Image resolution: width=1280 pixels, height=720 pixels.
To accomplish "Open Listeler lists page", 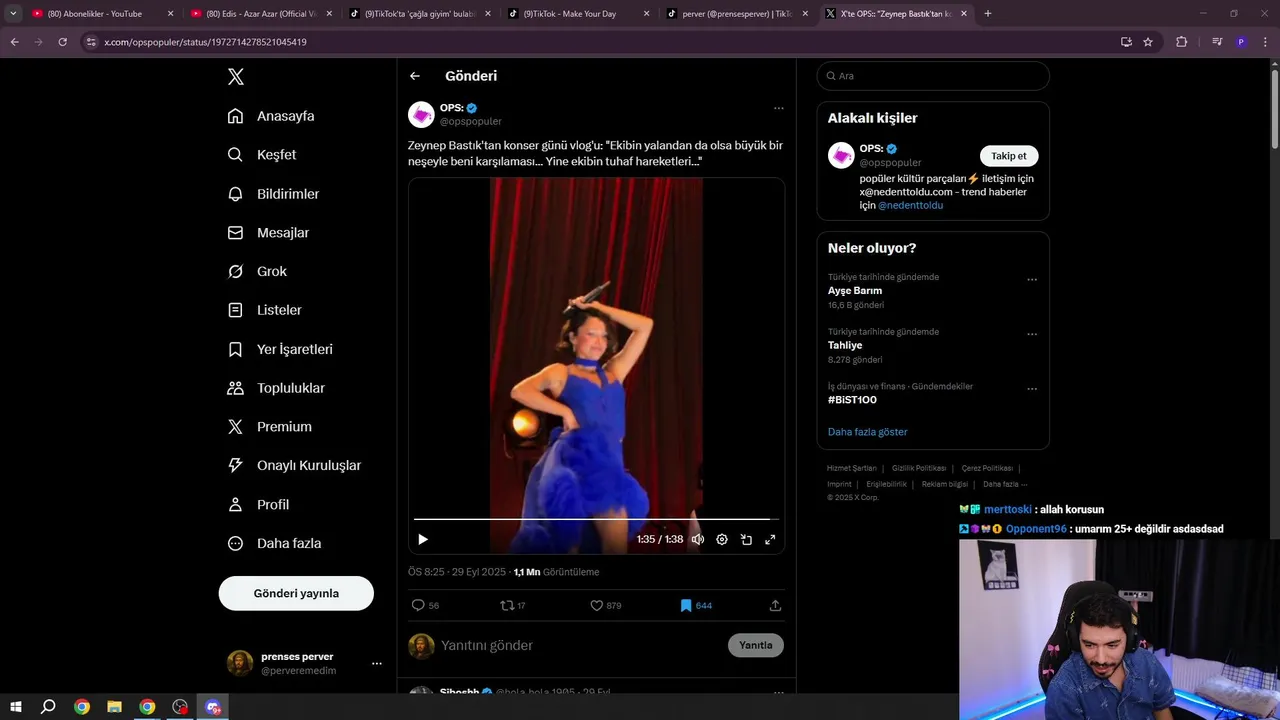I will click(264, 310).
